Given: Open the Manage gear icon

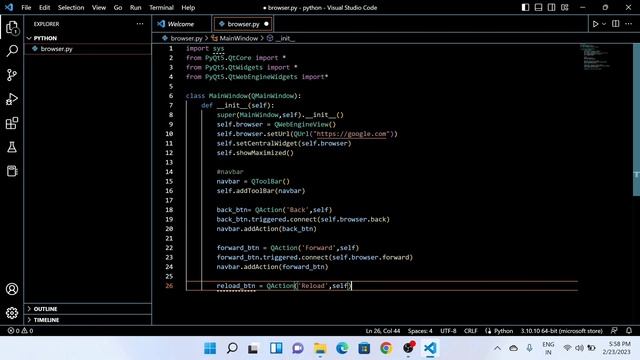Looking at the screenshot, I should tap(12, 313).
